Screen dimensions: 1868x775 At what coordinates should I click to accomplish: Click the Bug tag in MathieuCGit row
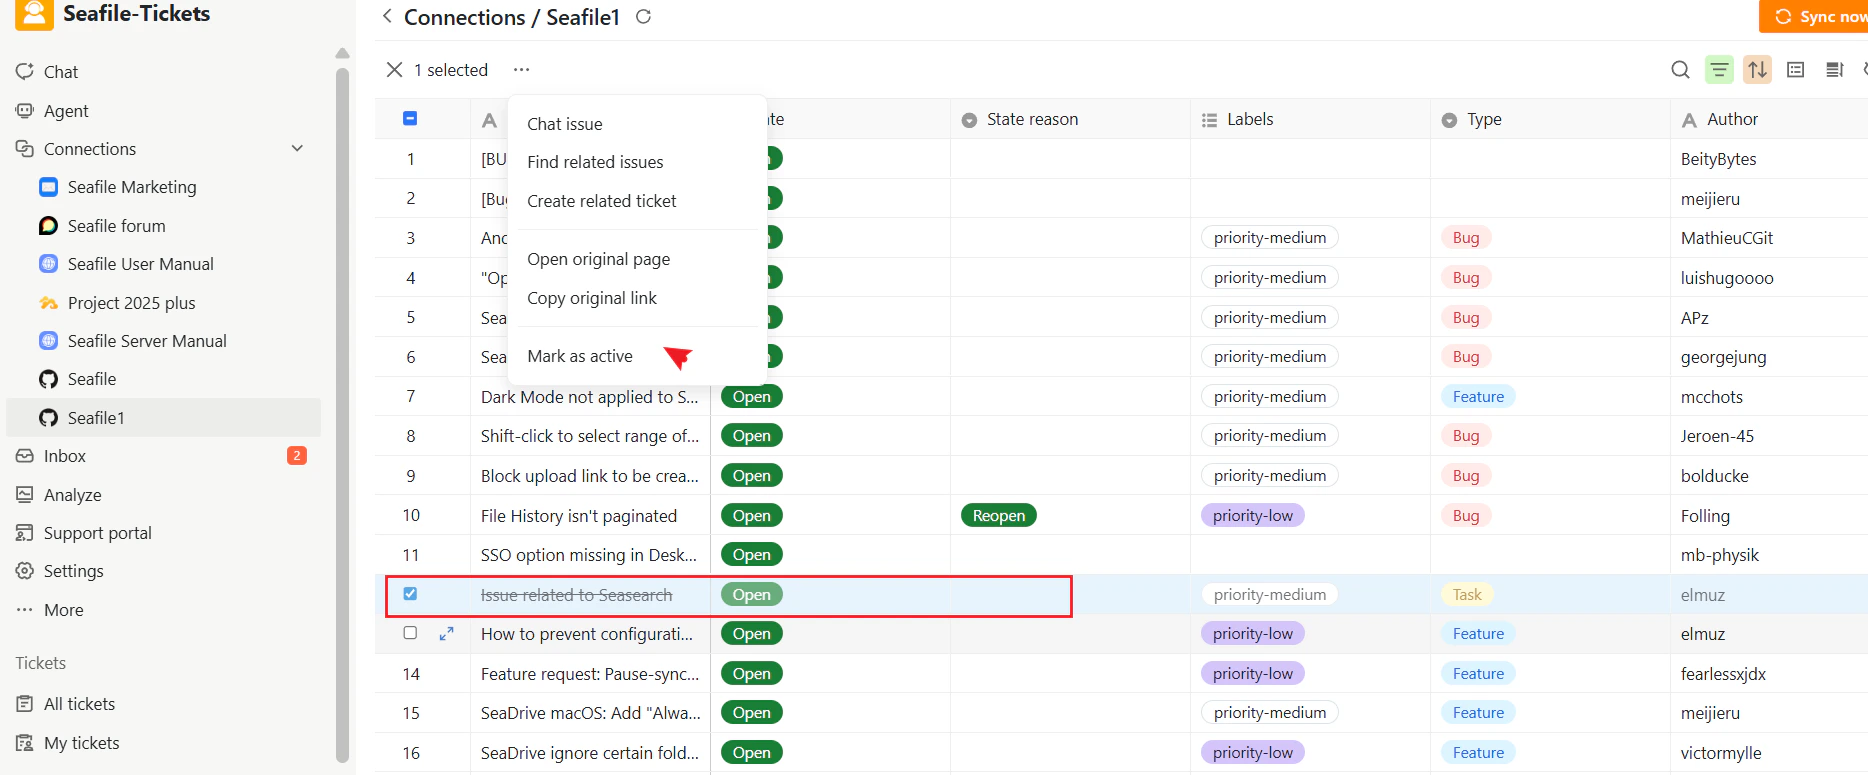click(1466, 237)
